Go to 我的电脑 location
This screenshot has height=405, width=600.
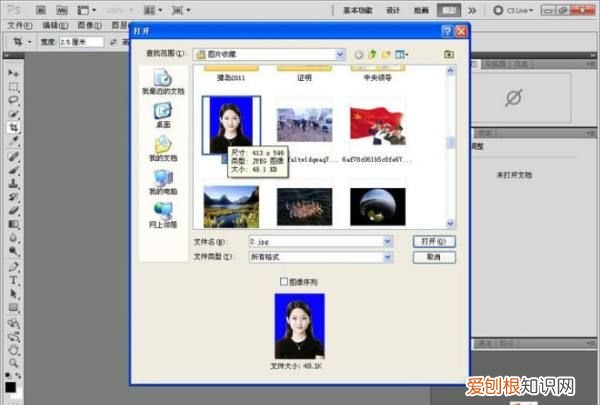[x=163, y=182]
